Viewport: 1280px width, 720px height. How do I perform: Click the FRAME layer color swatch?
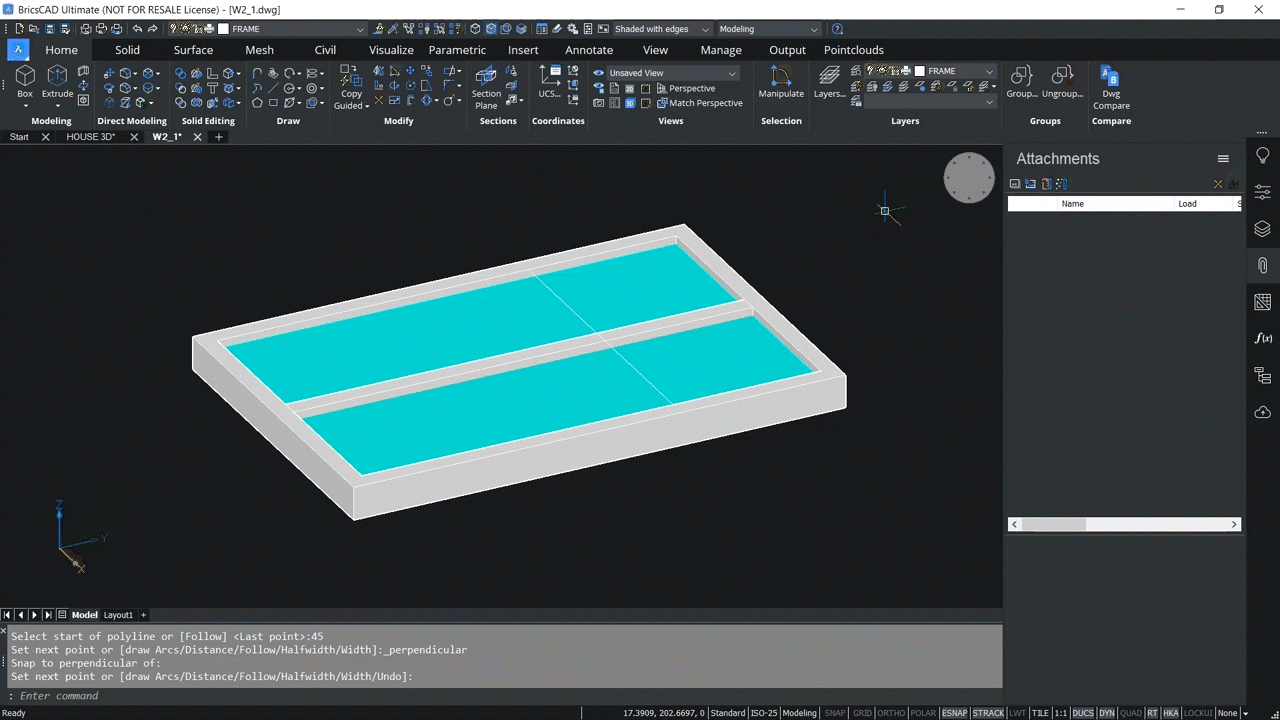[x=919, y=70]
